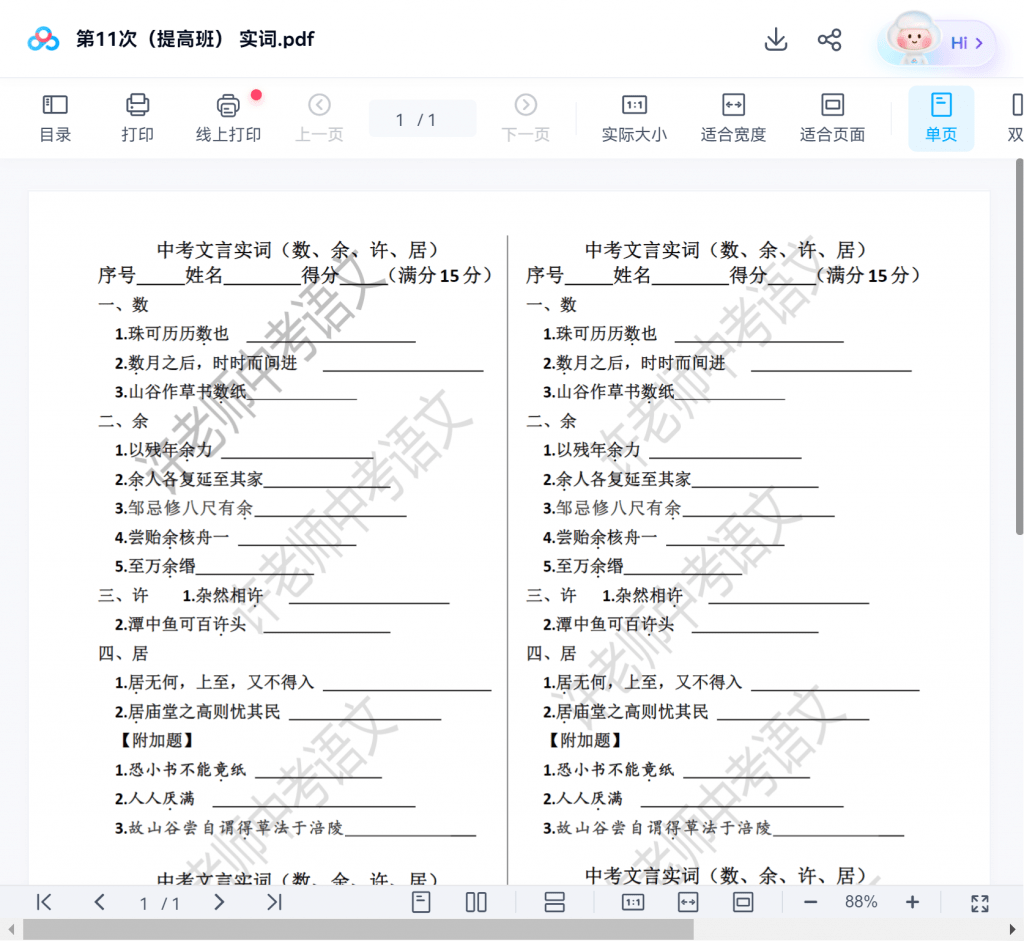Switch to 单页 single page view
The width and height of the screenshot is (1024, 941).
tap(941, 118)
